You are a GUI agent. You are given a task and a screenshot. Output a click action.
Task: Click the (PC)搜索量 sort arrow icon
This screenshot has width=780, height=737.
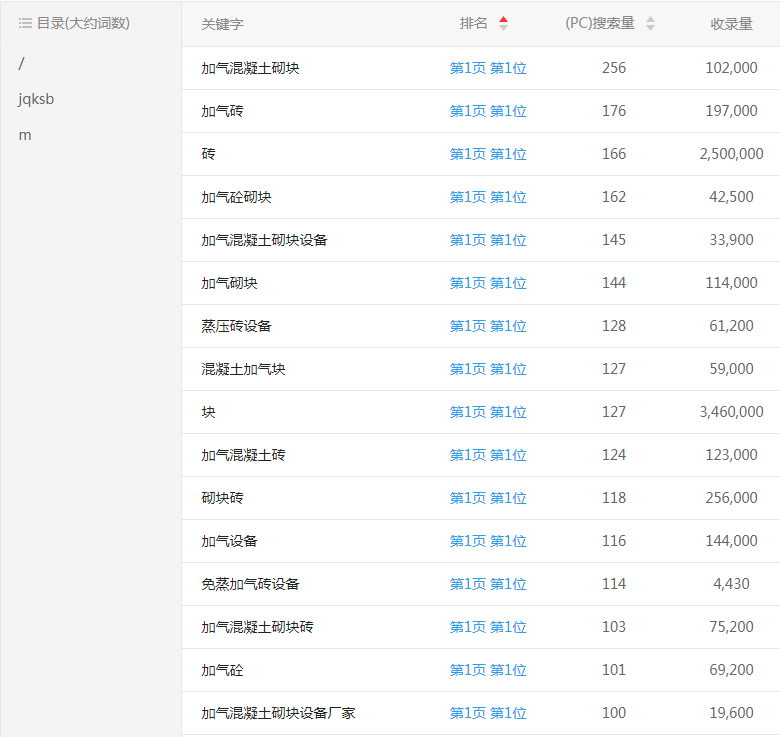pyautogui.click(x=650, y=23)
